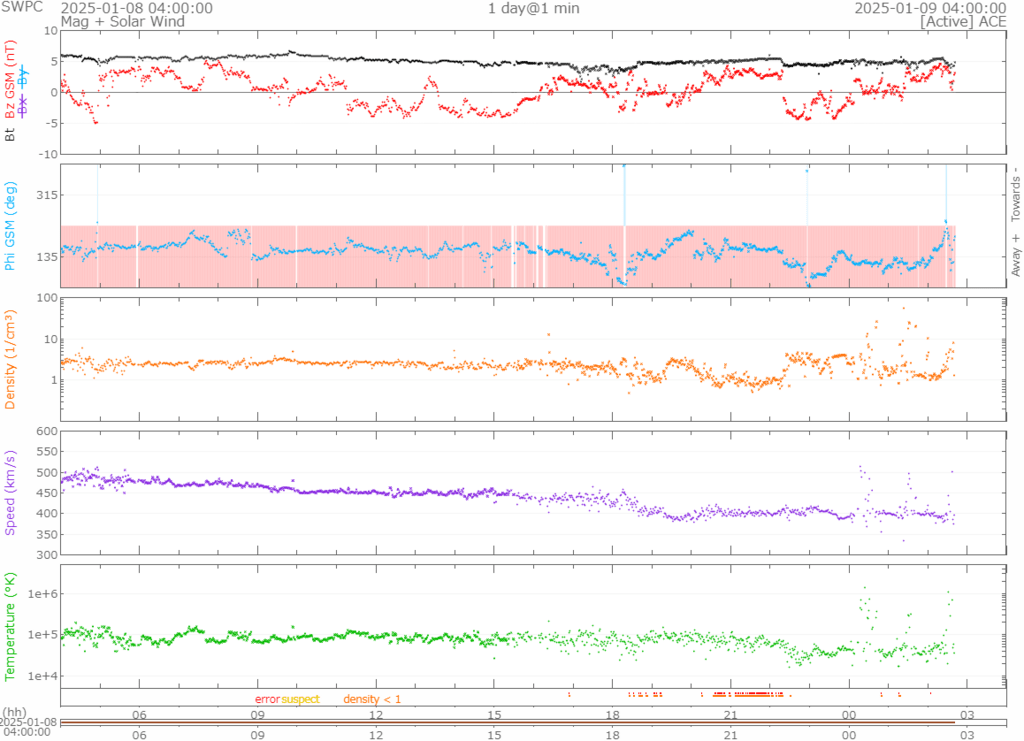The width and height of the screenshot is (1024, 741).
Task: Click the (hh) hour unit label
Action: point(14,712)
